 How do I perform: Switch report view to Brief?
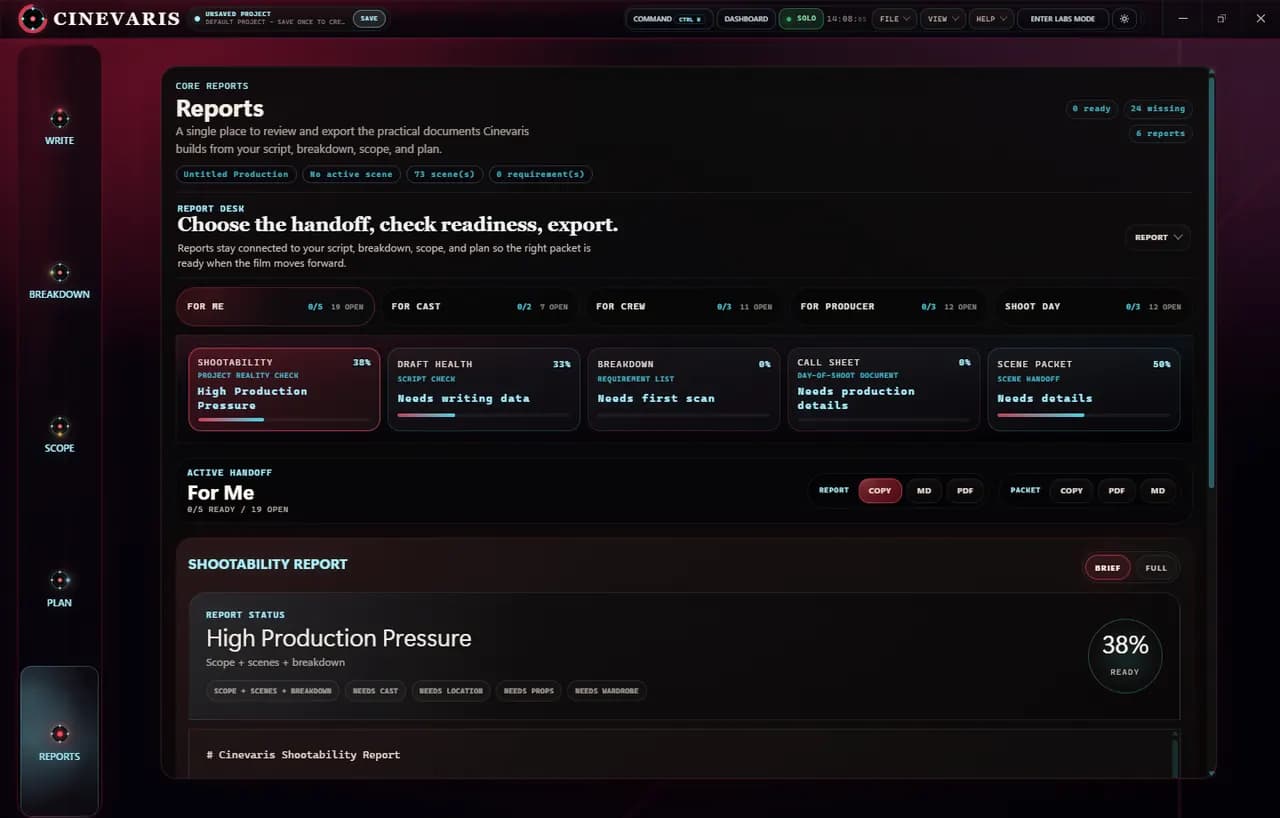1108,568
